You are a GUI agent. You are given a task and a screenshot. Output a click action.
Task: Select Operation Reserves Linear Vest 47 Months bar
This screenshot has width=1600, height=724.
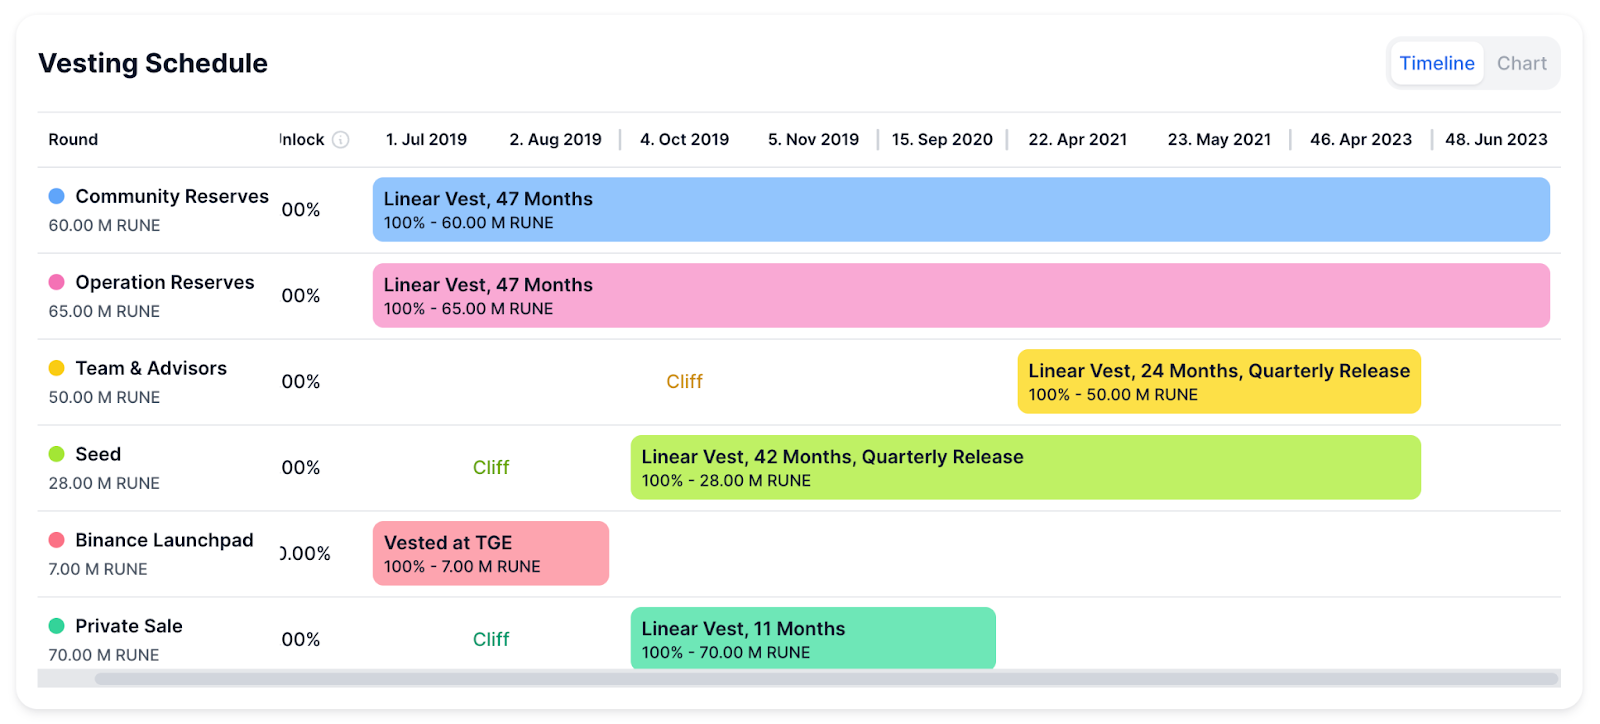coord(961,296)
